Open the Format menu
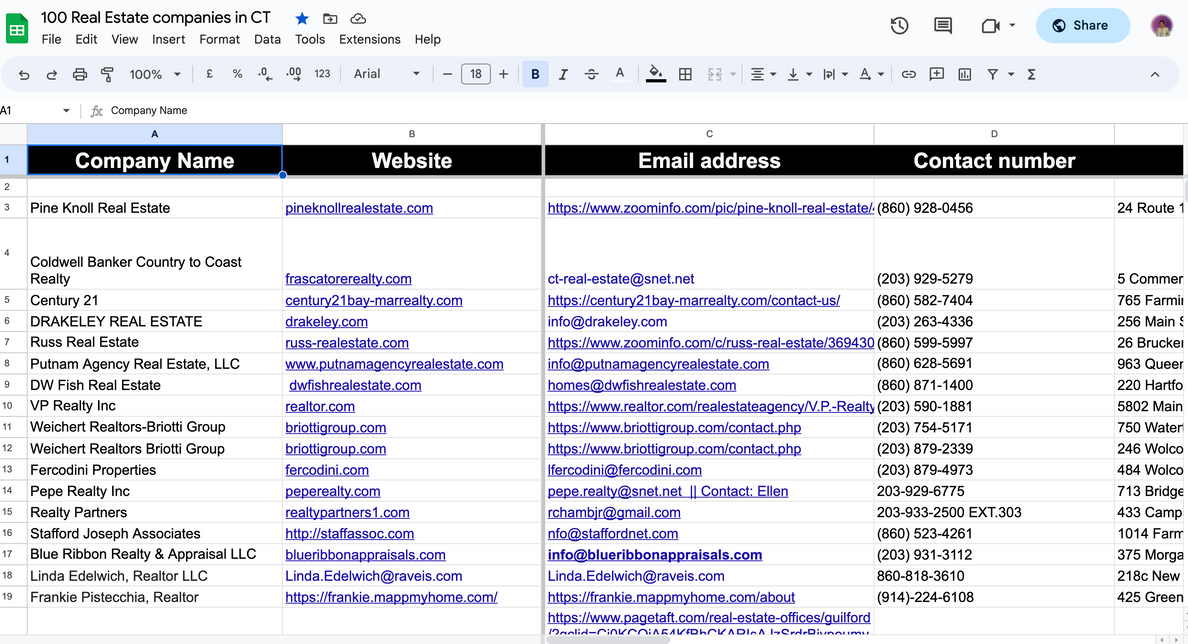This screenshot has width=1188, height=644. pos(220,39)
